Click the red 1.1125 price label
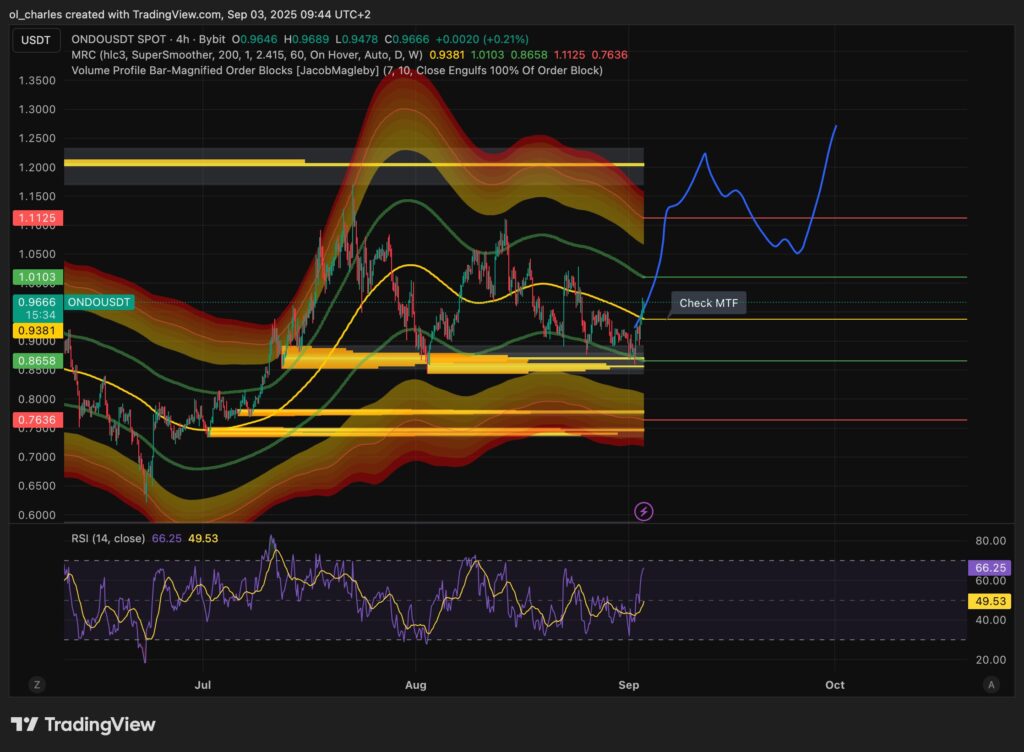 click(36, 217)
